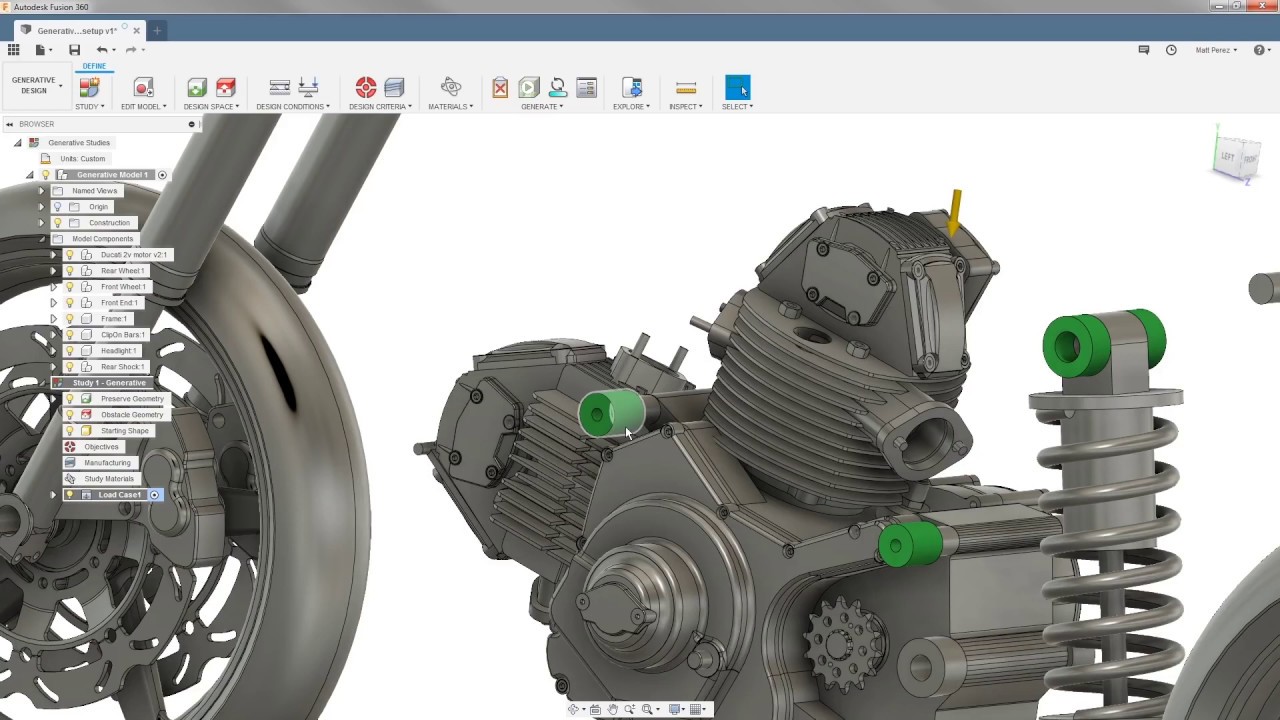Click the ViewCube orientation widget
This screenshot has width=1280, height=720.
pyautogui.click(x=1238, y=157)
